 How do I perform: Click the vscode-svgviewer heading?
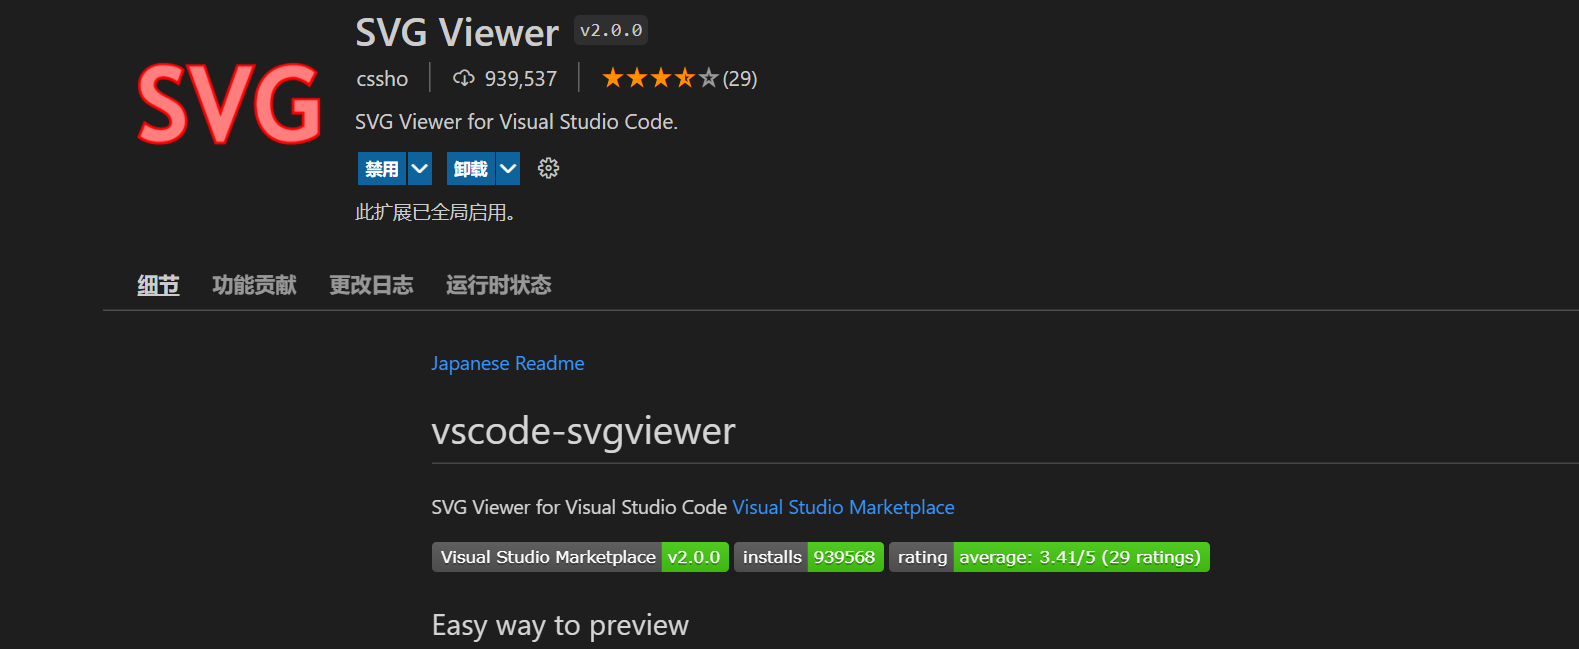pyautogui.click(x=583, y=431)
